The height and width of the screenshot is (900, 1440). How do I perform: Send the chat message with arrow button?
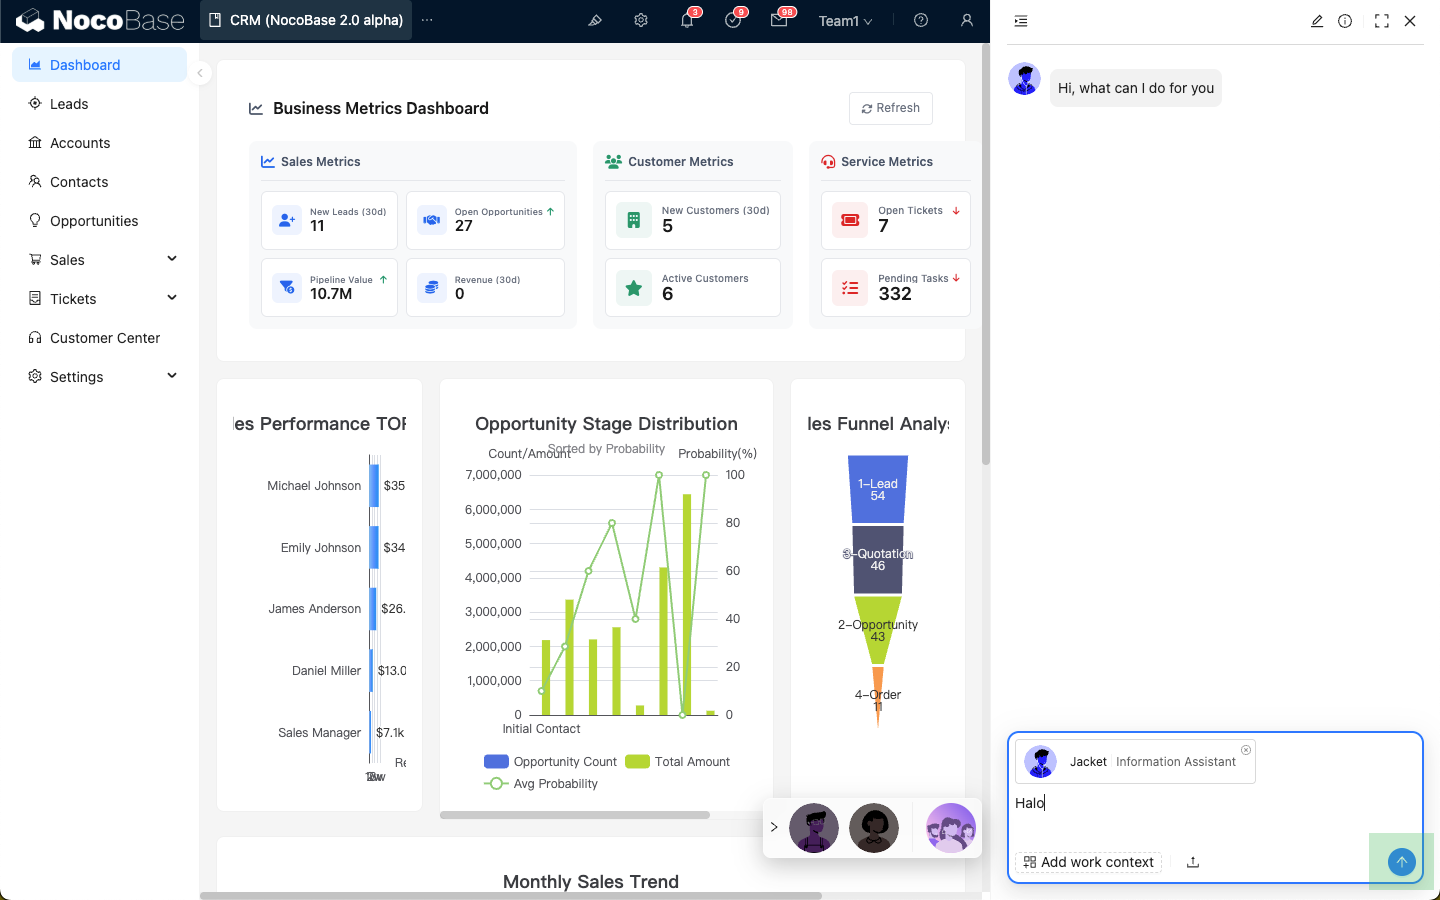click(x=1401, y=861)
